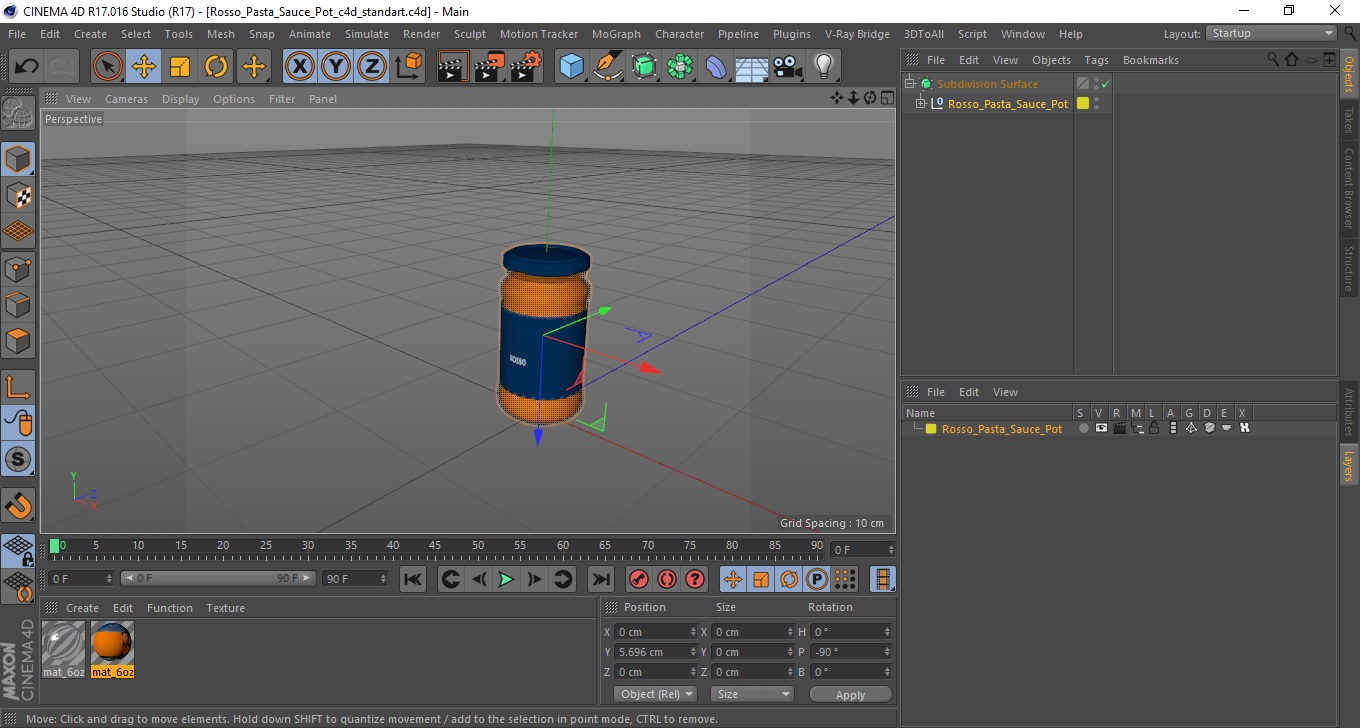Switch to Edges mode

click(18, 304)
